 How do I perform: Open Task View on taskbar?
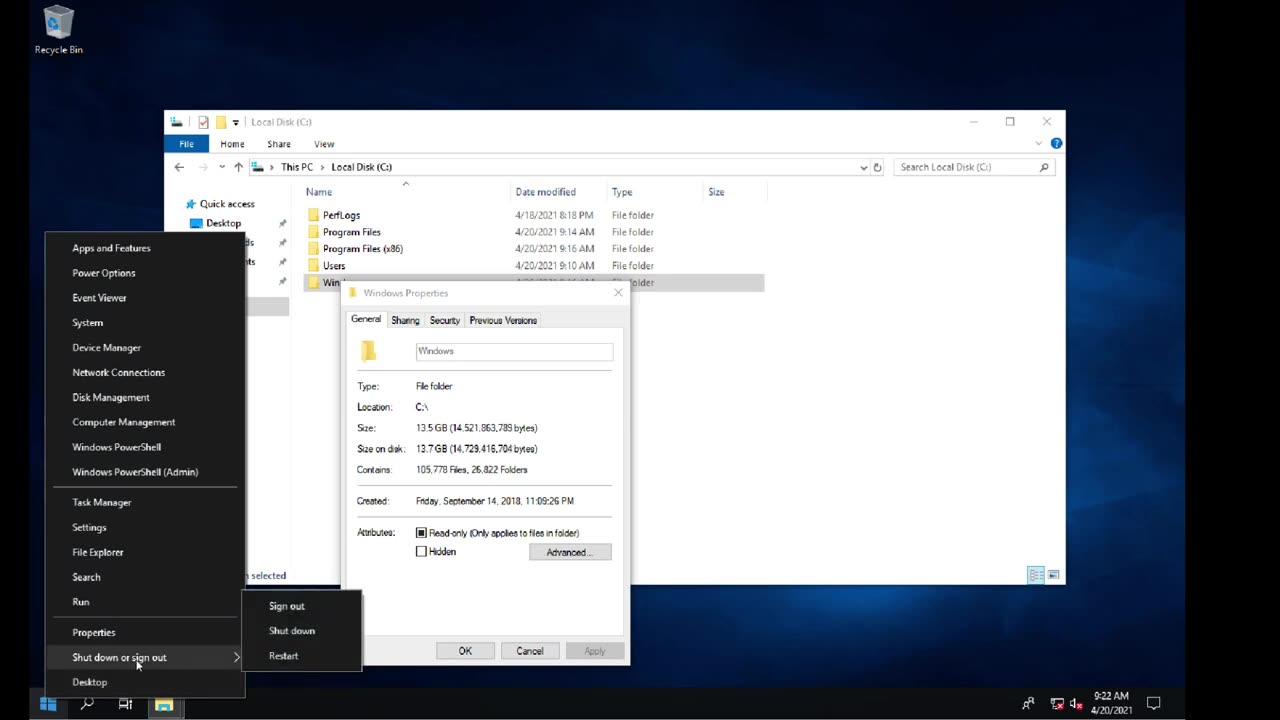coord(125,704)
